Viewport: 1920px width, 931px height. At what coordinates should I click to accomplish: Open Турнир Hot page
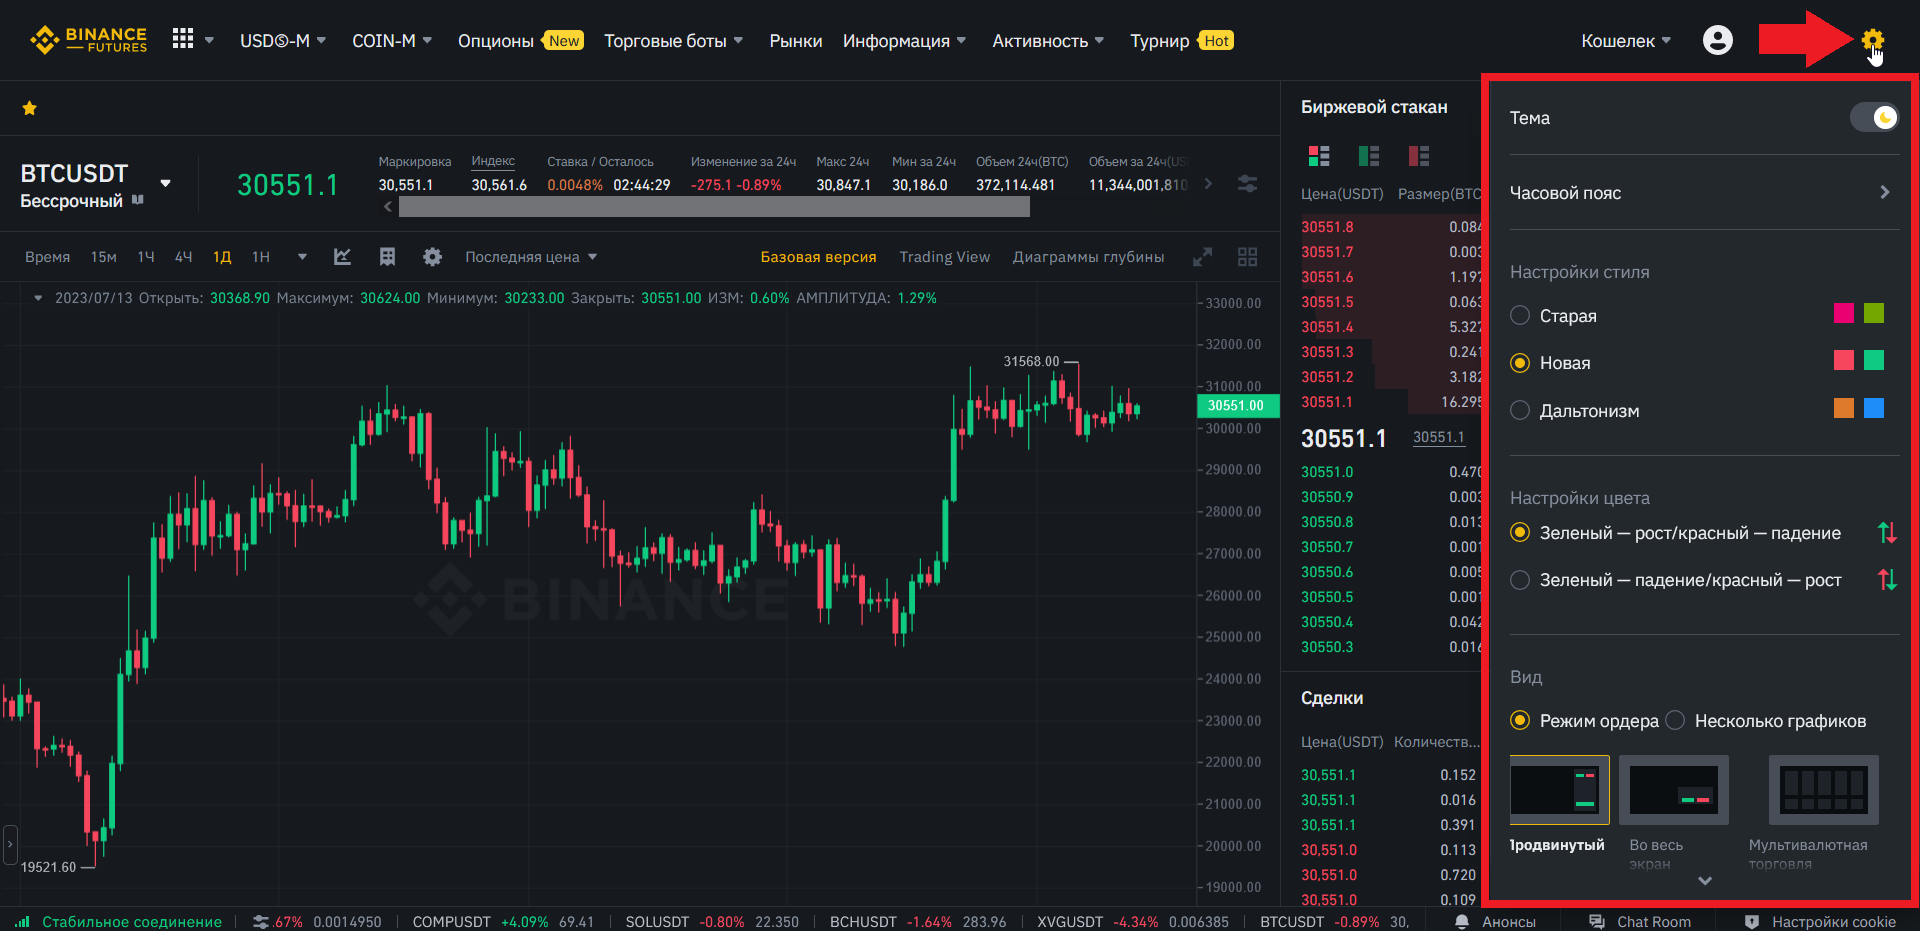coord(1182,41)
